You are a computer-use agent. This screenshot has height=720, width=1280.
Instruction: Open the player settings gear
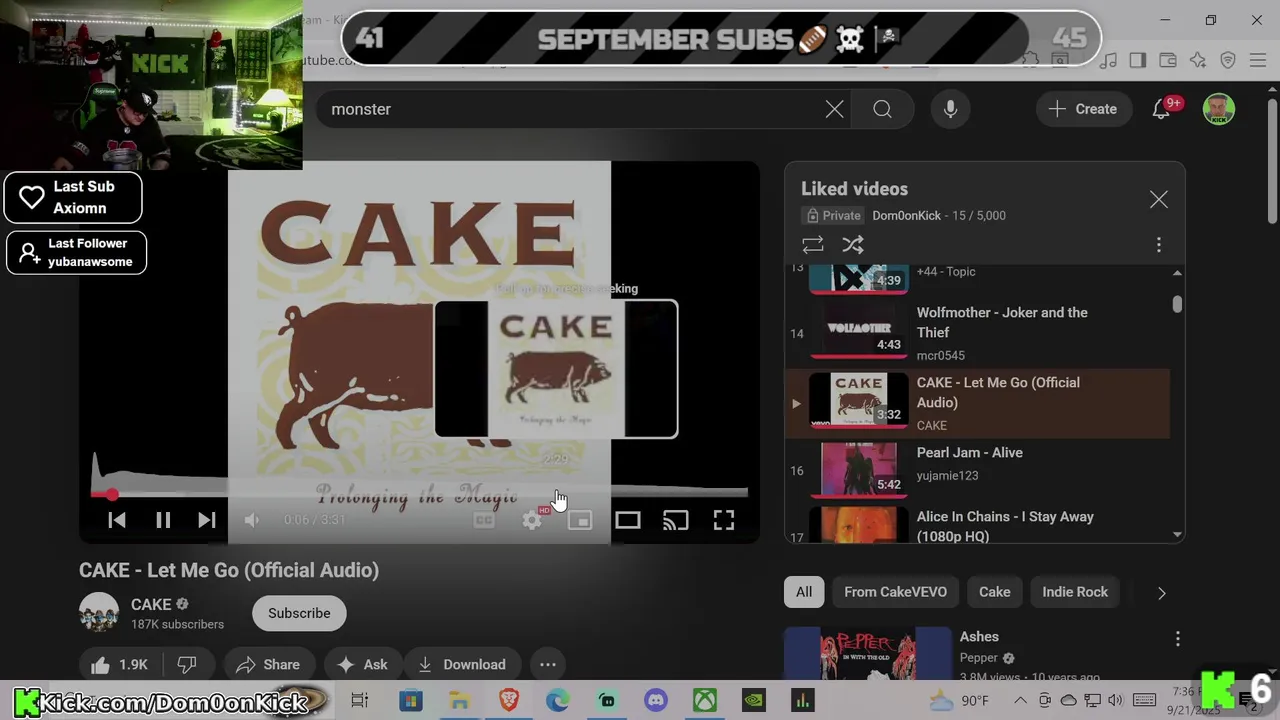(x=532, y=520)
